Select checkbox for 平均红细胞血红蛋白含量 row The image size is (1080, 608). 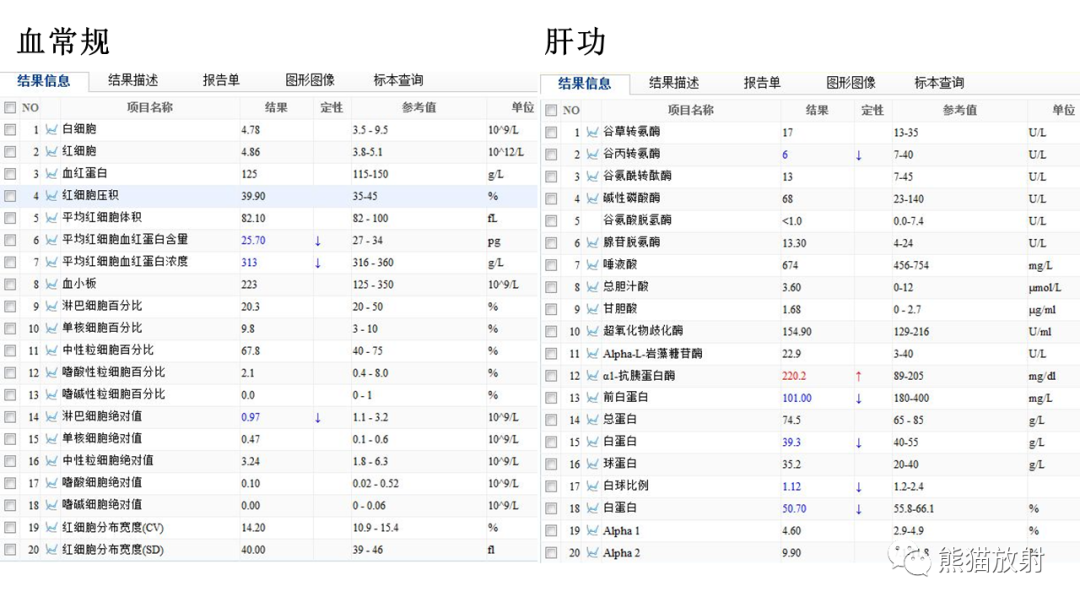click(x=10, y=240)
